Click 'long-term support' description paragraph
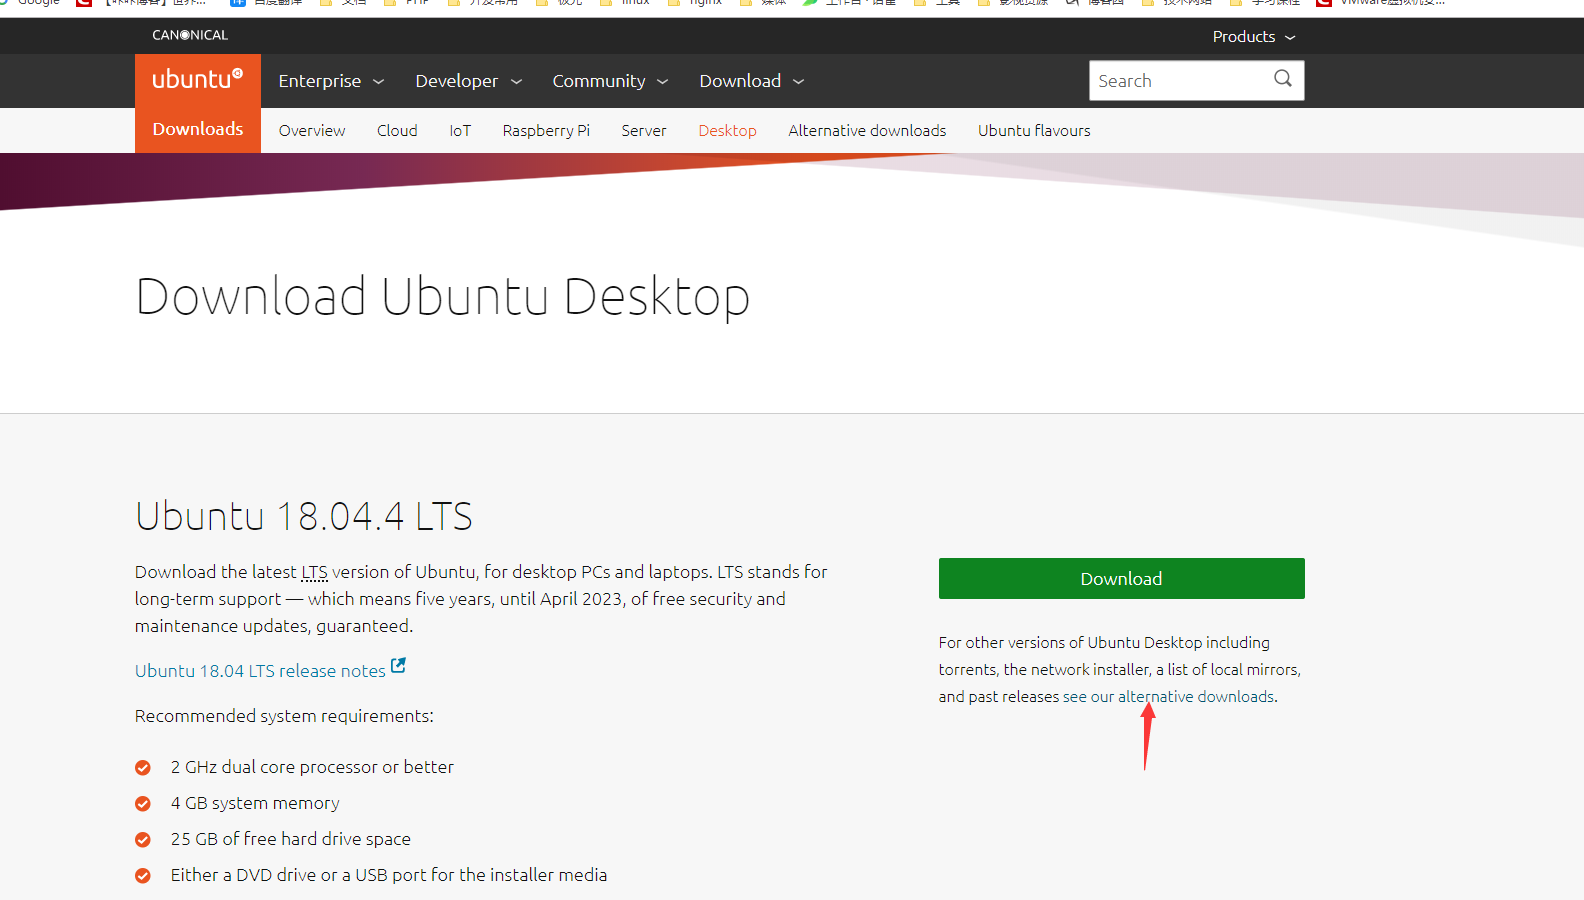 pyautogui.click(x=481, y=599)
